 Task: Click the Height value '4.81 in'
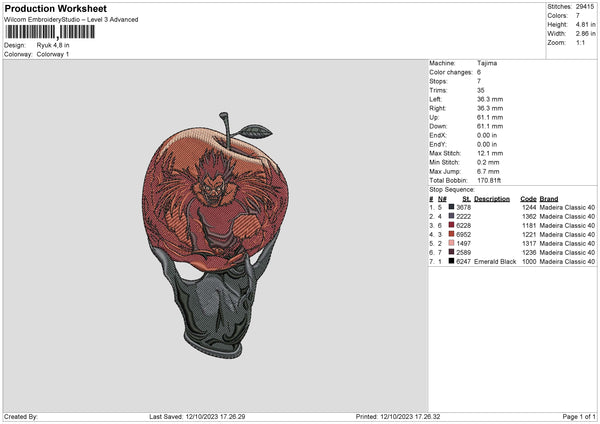coord(586,24)
